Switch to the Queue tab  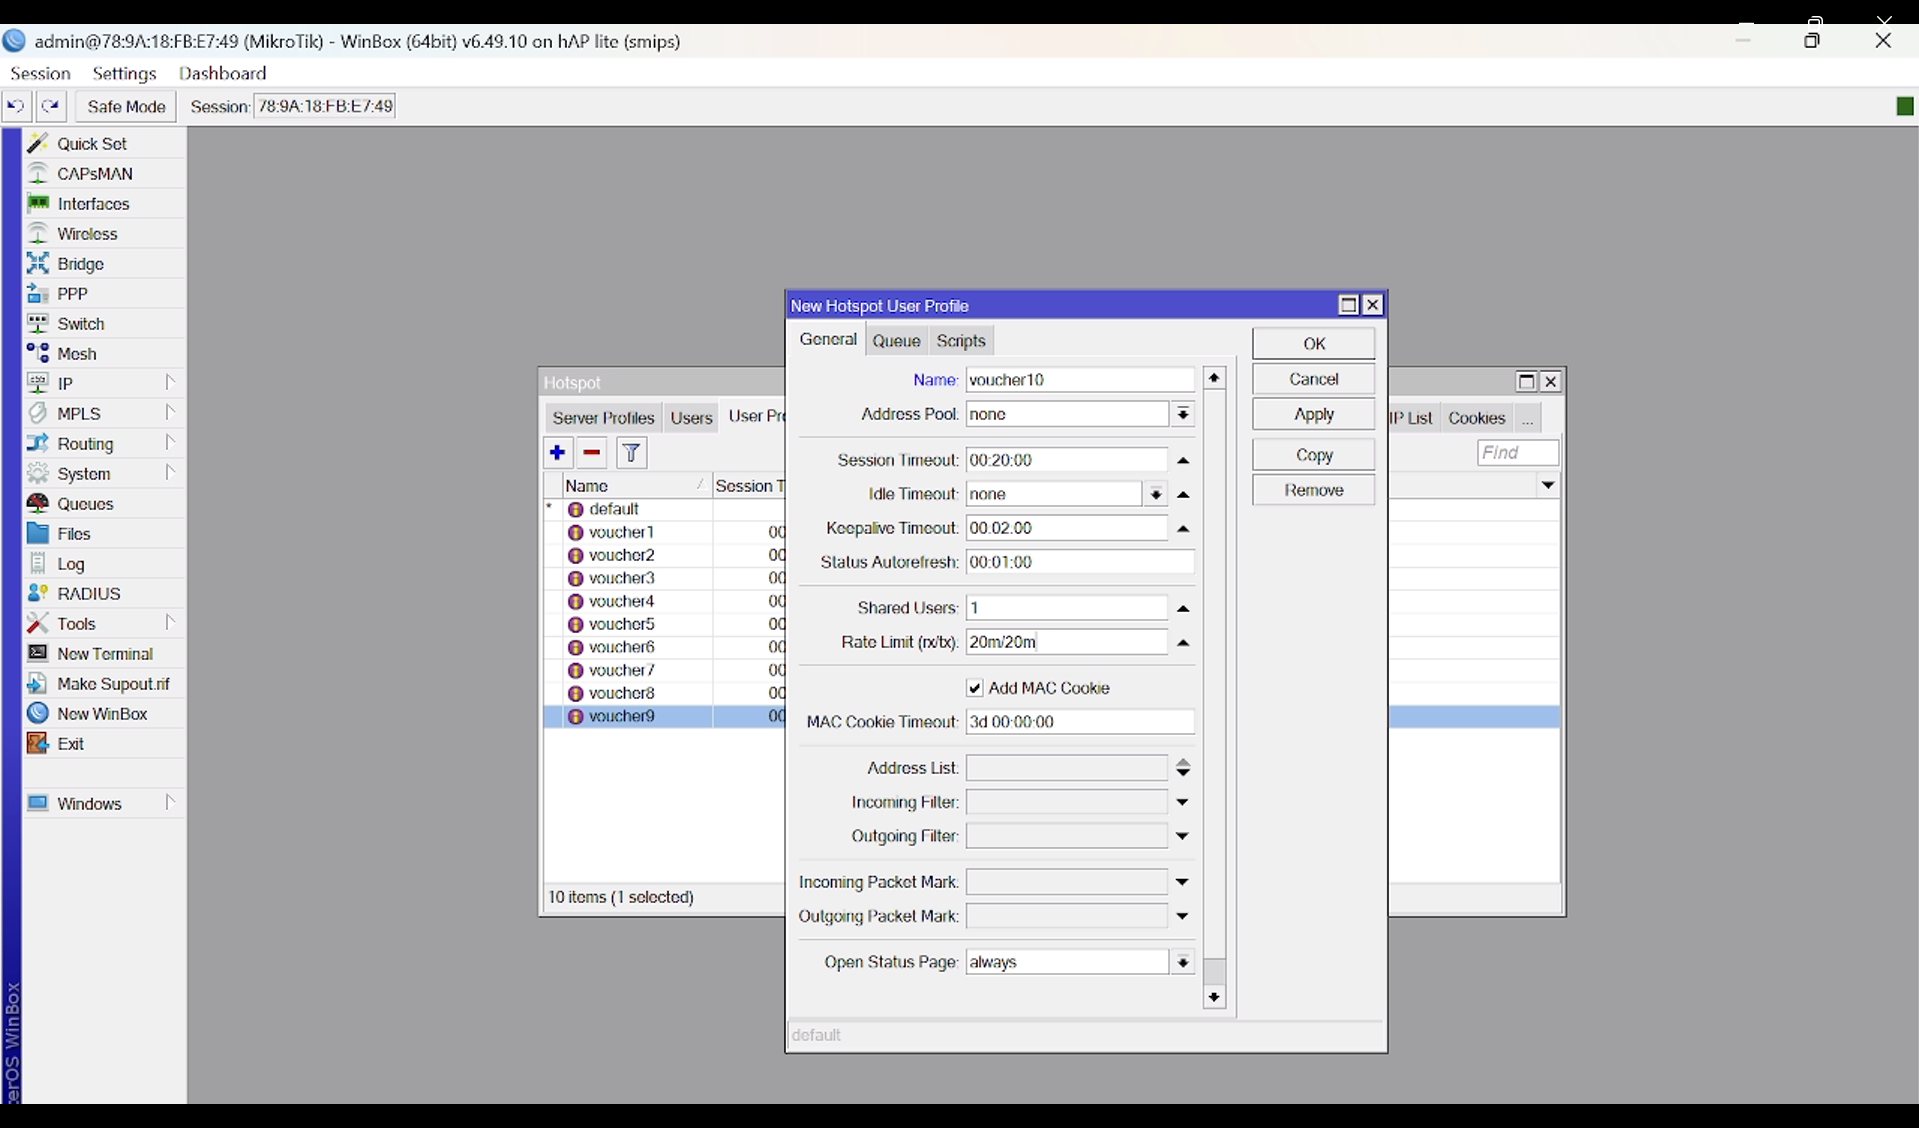point(896,341)
